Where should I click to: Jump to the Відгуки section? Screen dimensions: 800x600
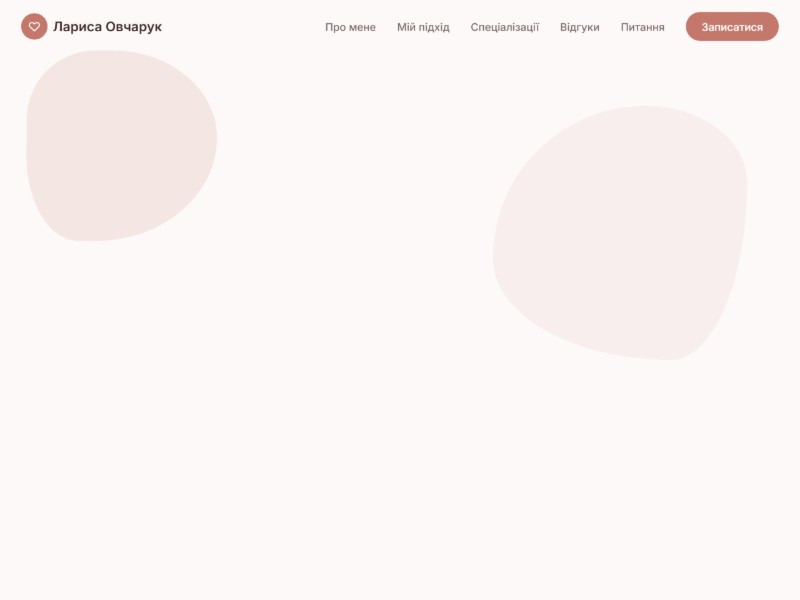point(579,27)
